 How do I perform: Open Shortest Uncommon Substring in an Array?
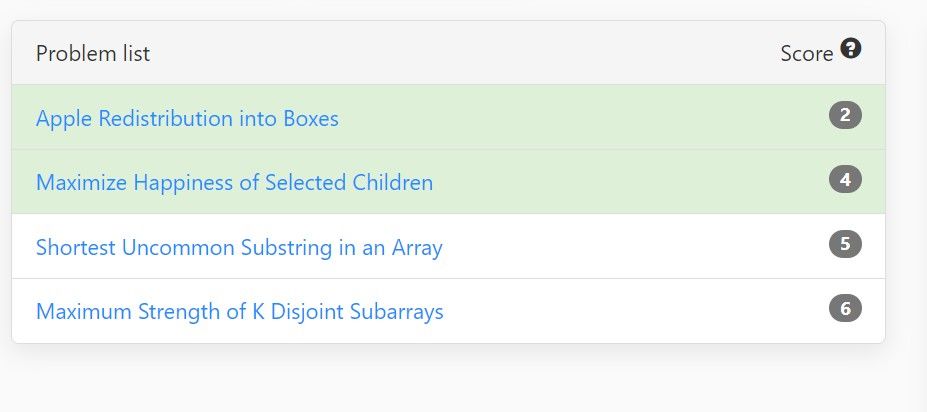[x=239, y=247]
